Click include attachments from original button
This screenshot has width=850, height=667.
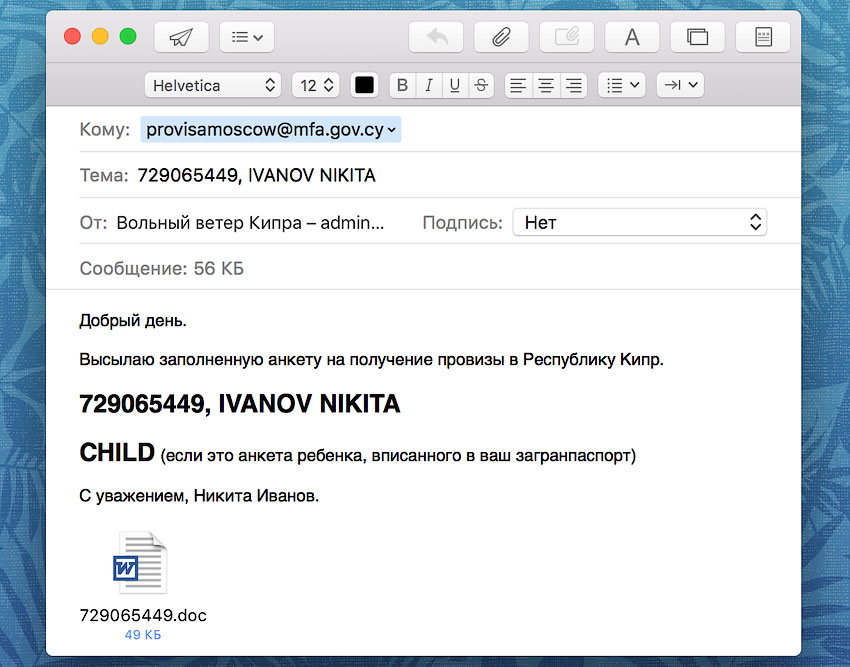point(566,37)
